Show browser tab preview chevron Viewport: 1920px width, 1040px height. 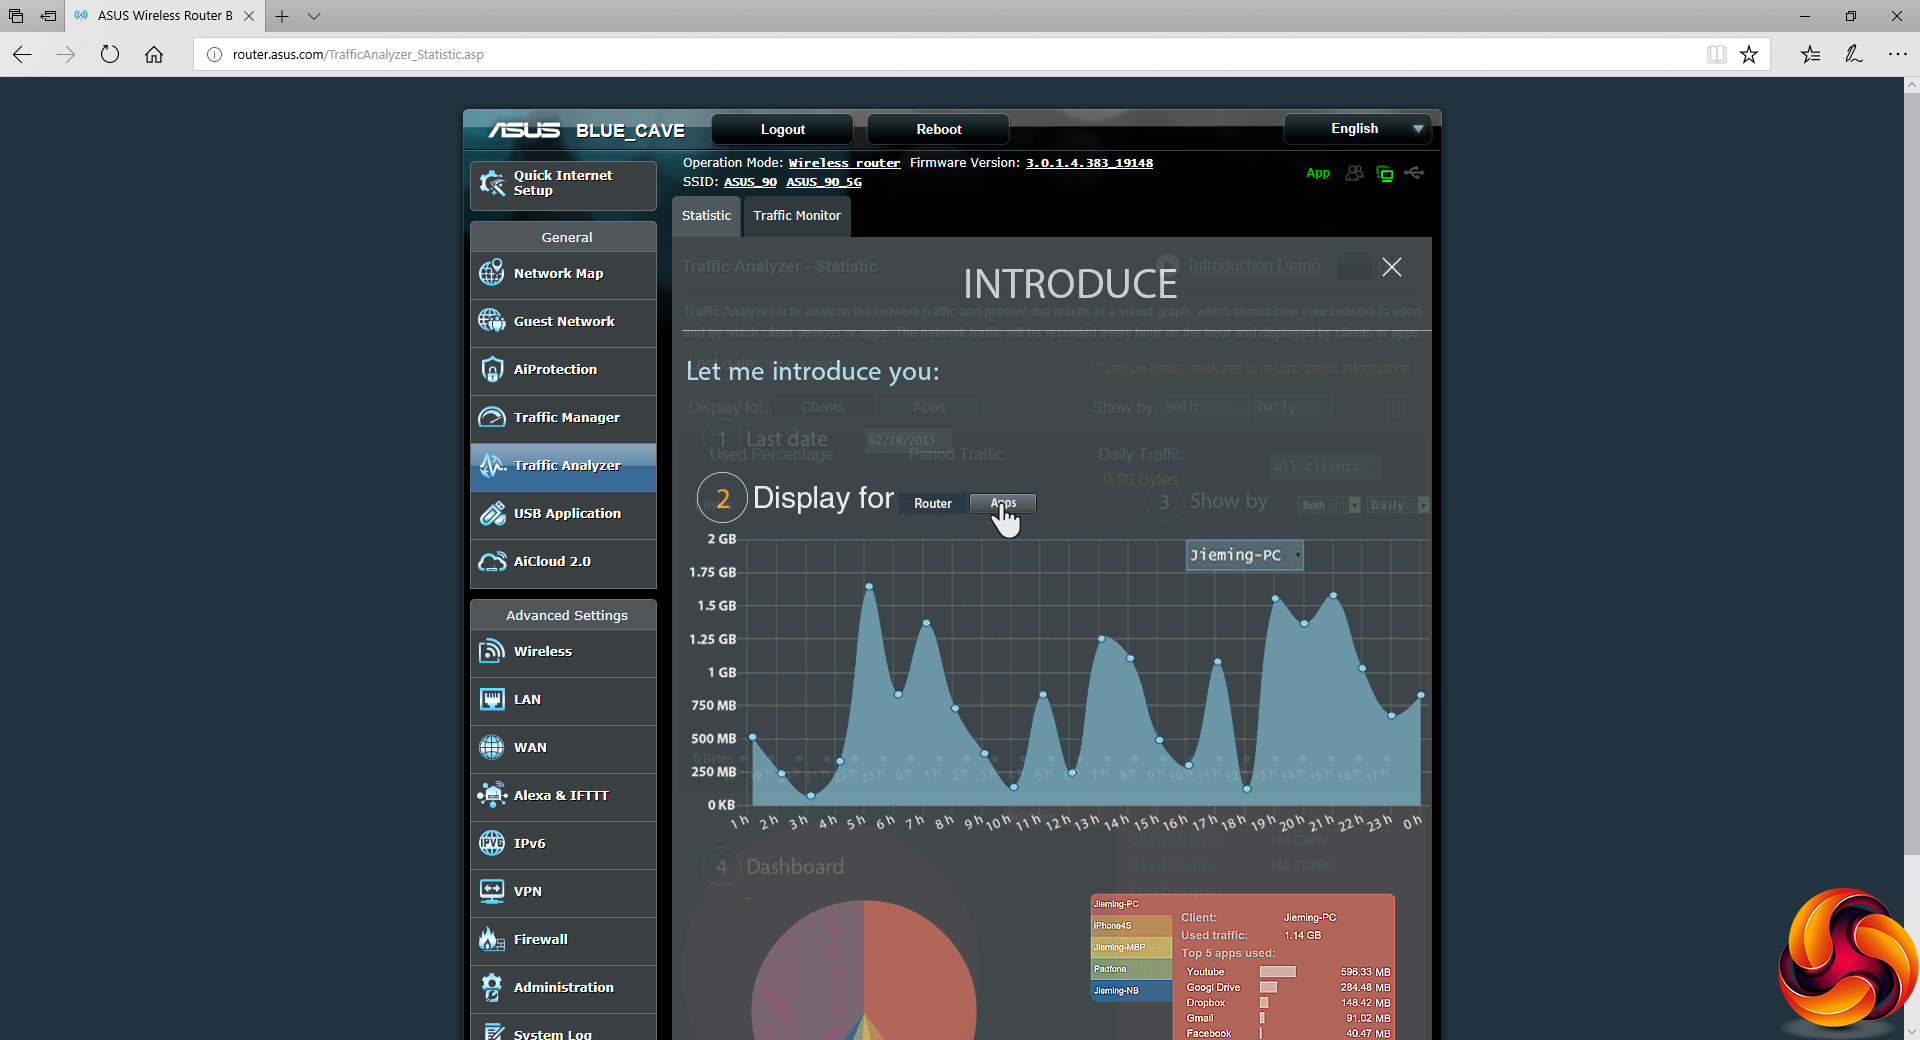pos(314,16)
